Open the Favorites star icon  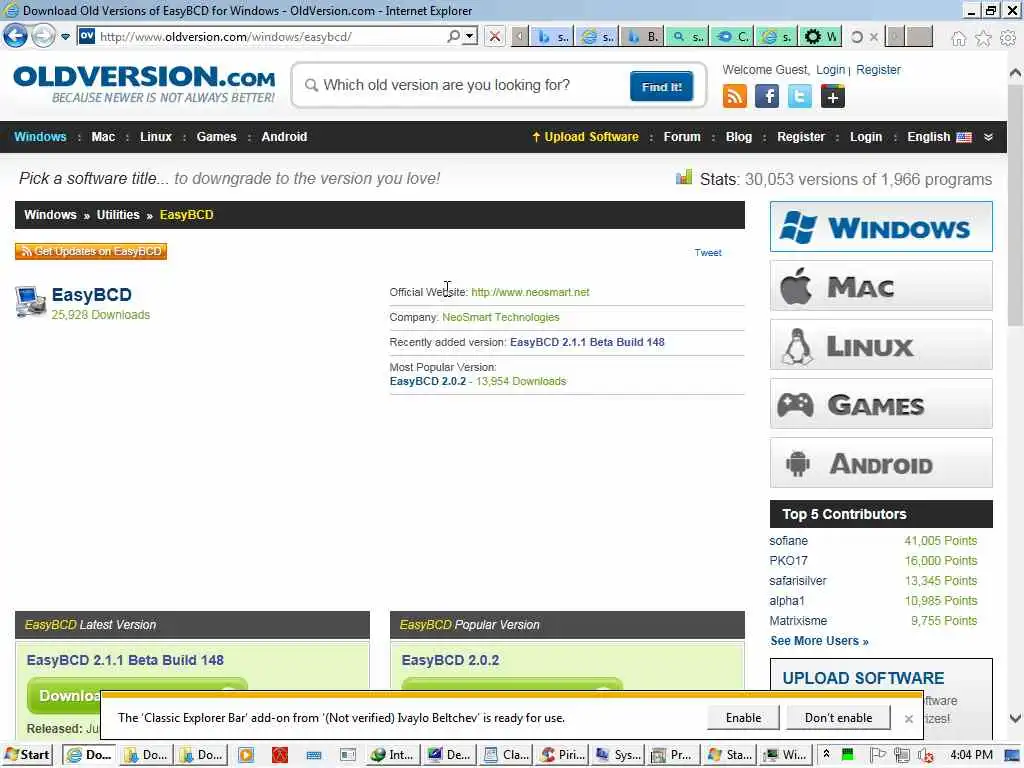pyautogui.click(x=983, y=39)
